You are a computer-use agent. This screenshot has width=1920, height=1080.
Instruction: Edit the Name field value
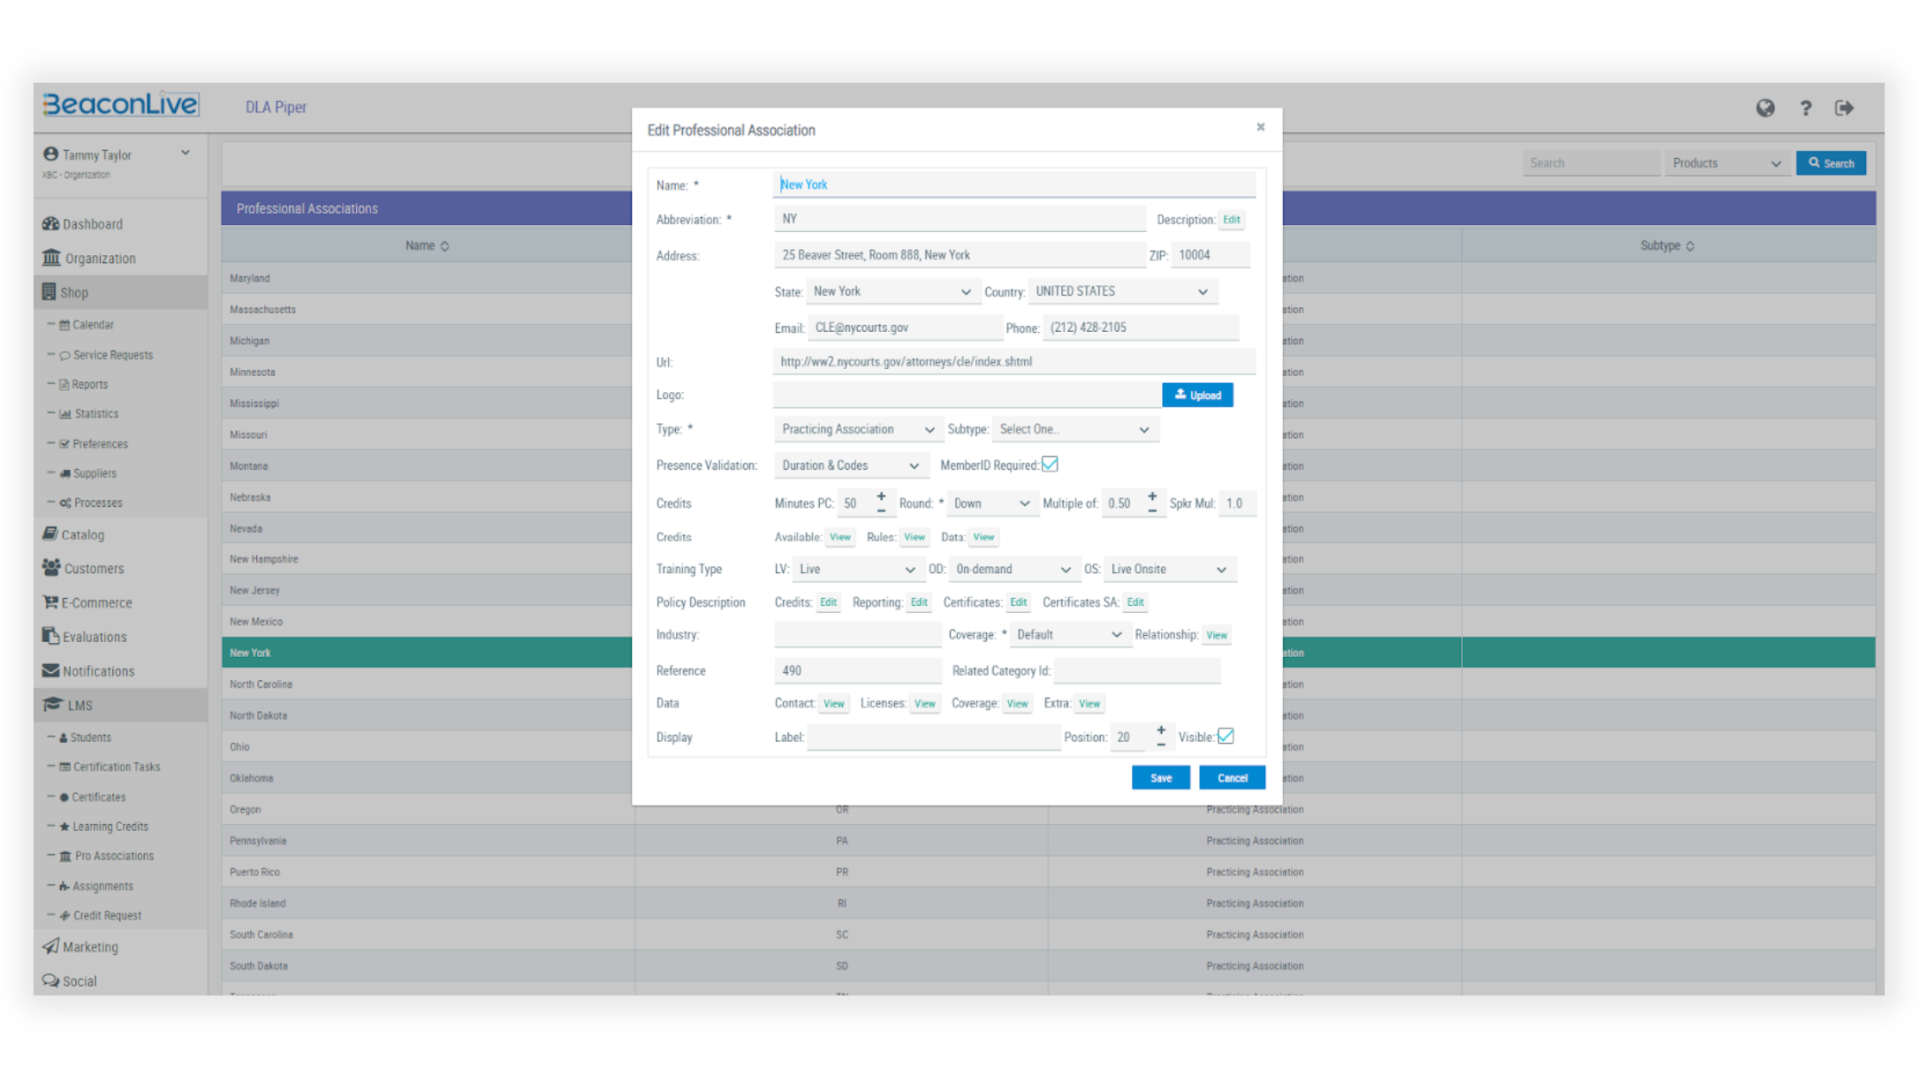tap(1007, 185)
